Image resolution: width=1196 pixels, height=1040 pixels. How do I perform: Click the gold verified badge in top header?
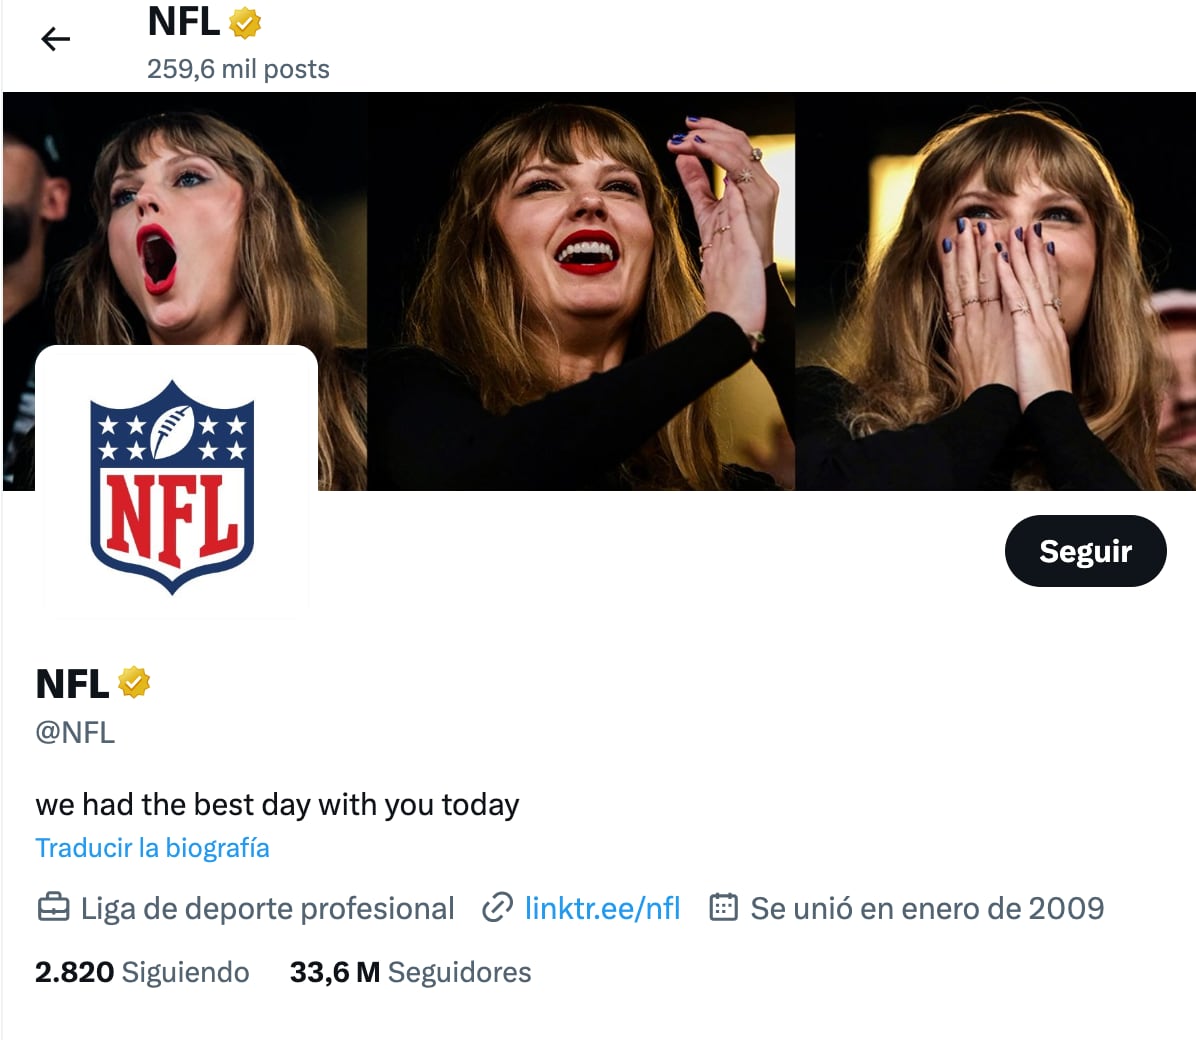tap(245, 23)
